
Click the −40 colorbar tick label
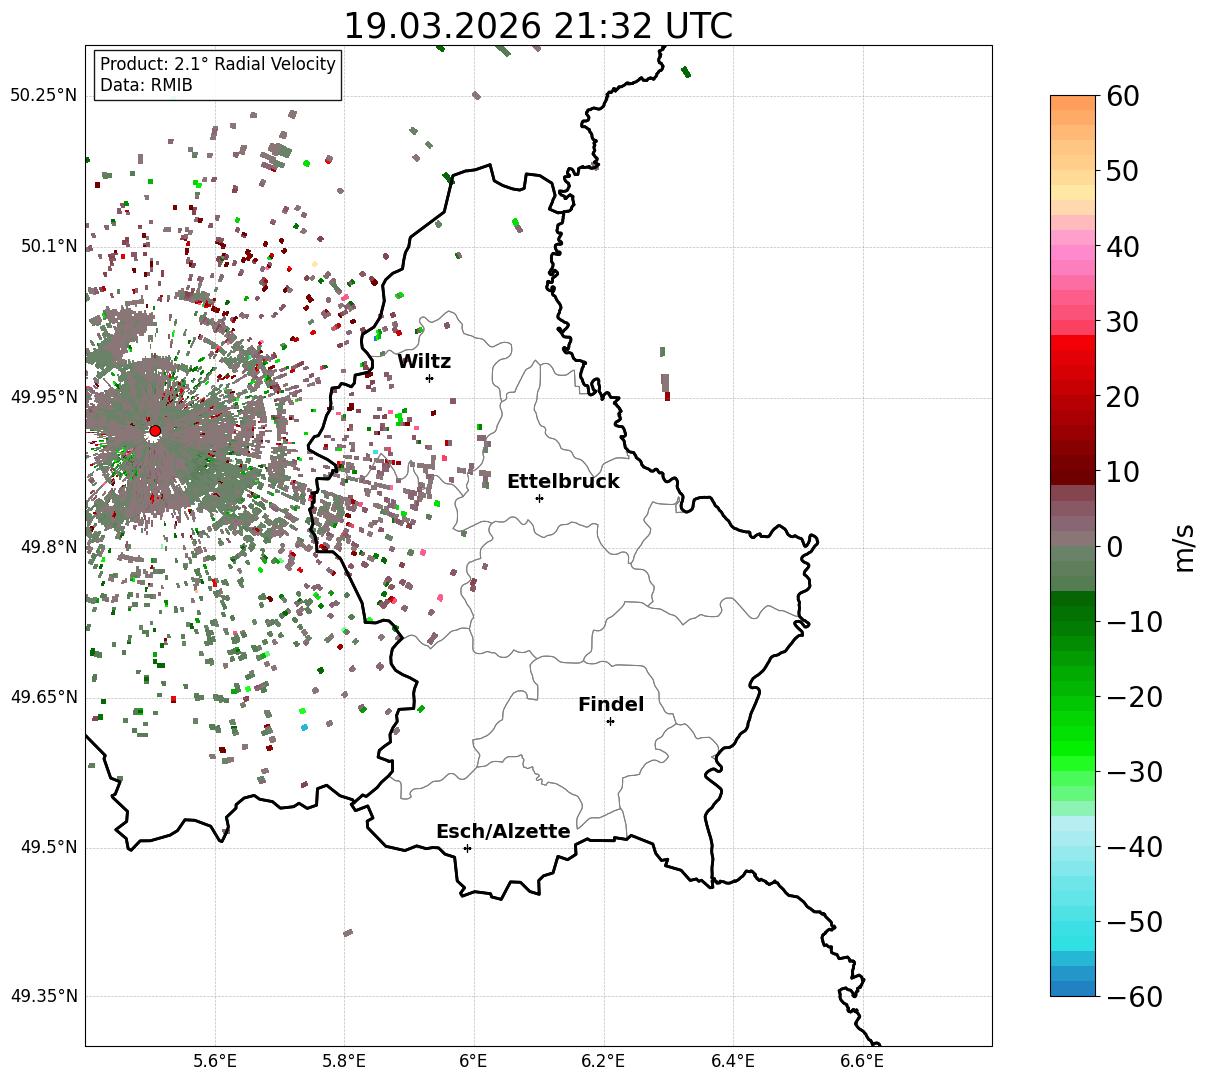tap(1134, 847)
